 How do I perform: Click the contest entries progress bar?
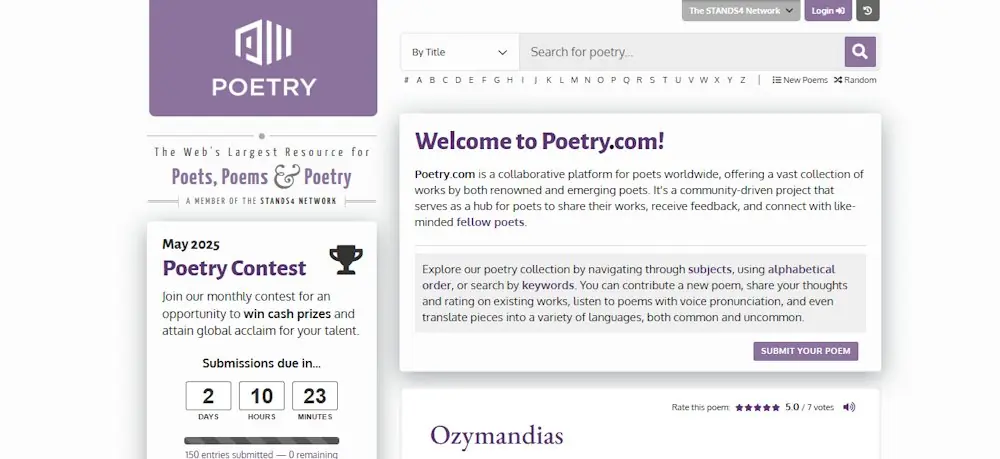point(261,441)
